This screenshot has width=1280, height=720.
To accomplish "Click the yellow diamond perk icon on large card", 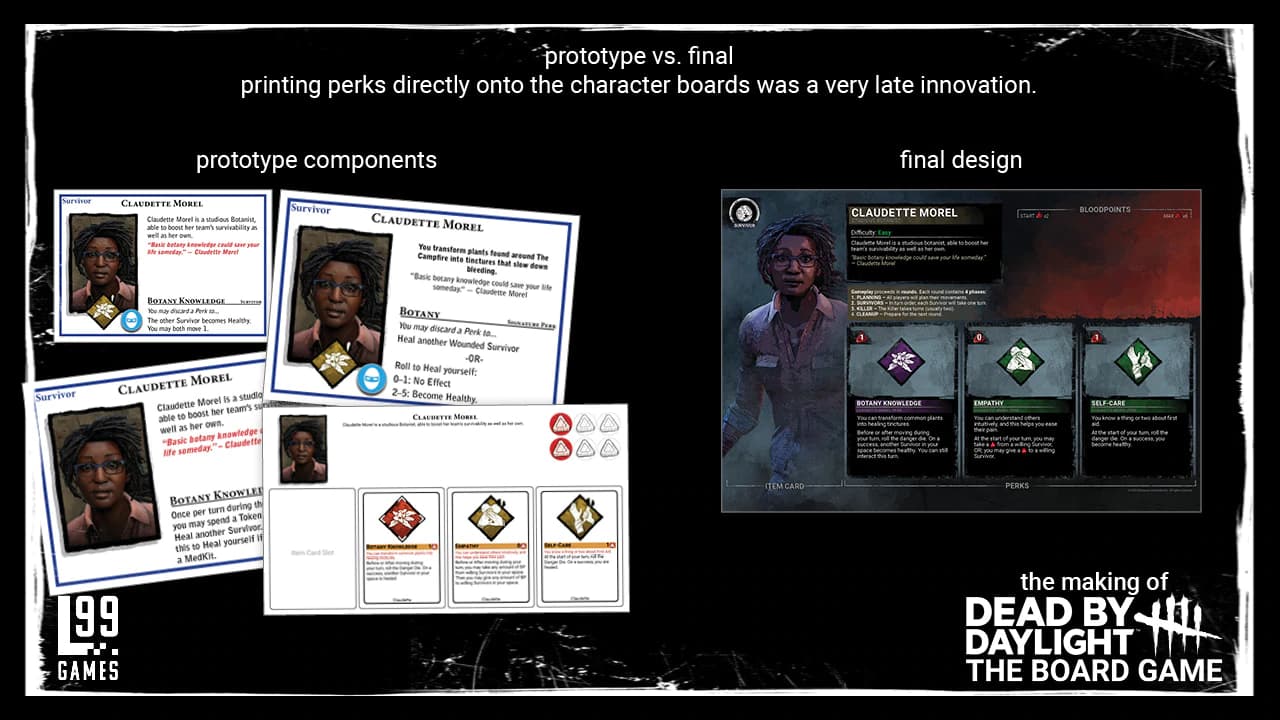I will click(333, 366).
